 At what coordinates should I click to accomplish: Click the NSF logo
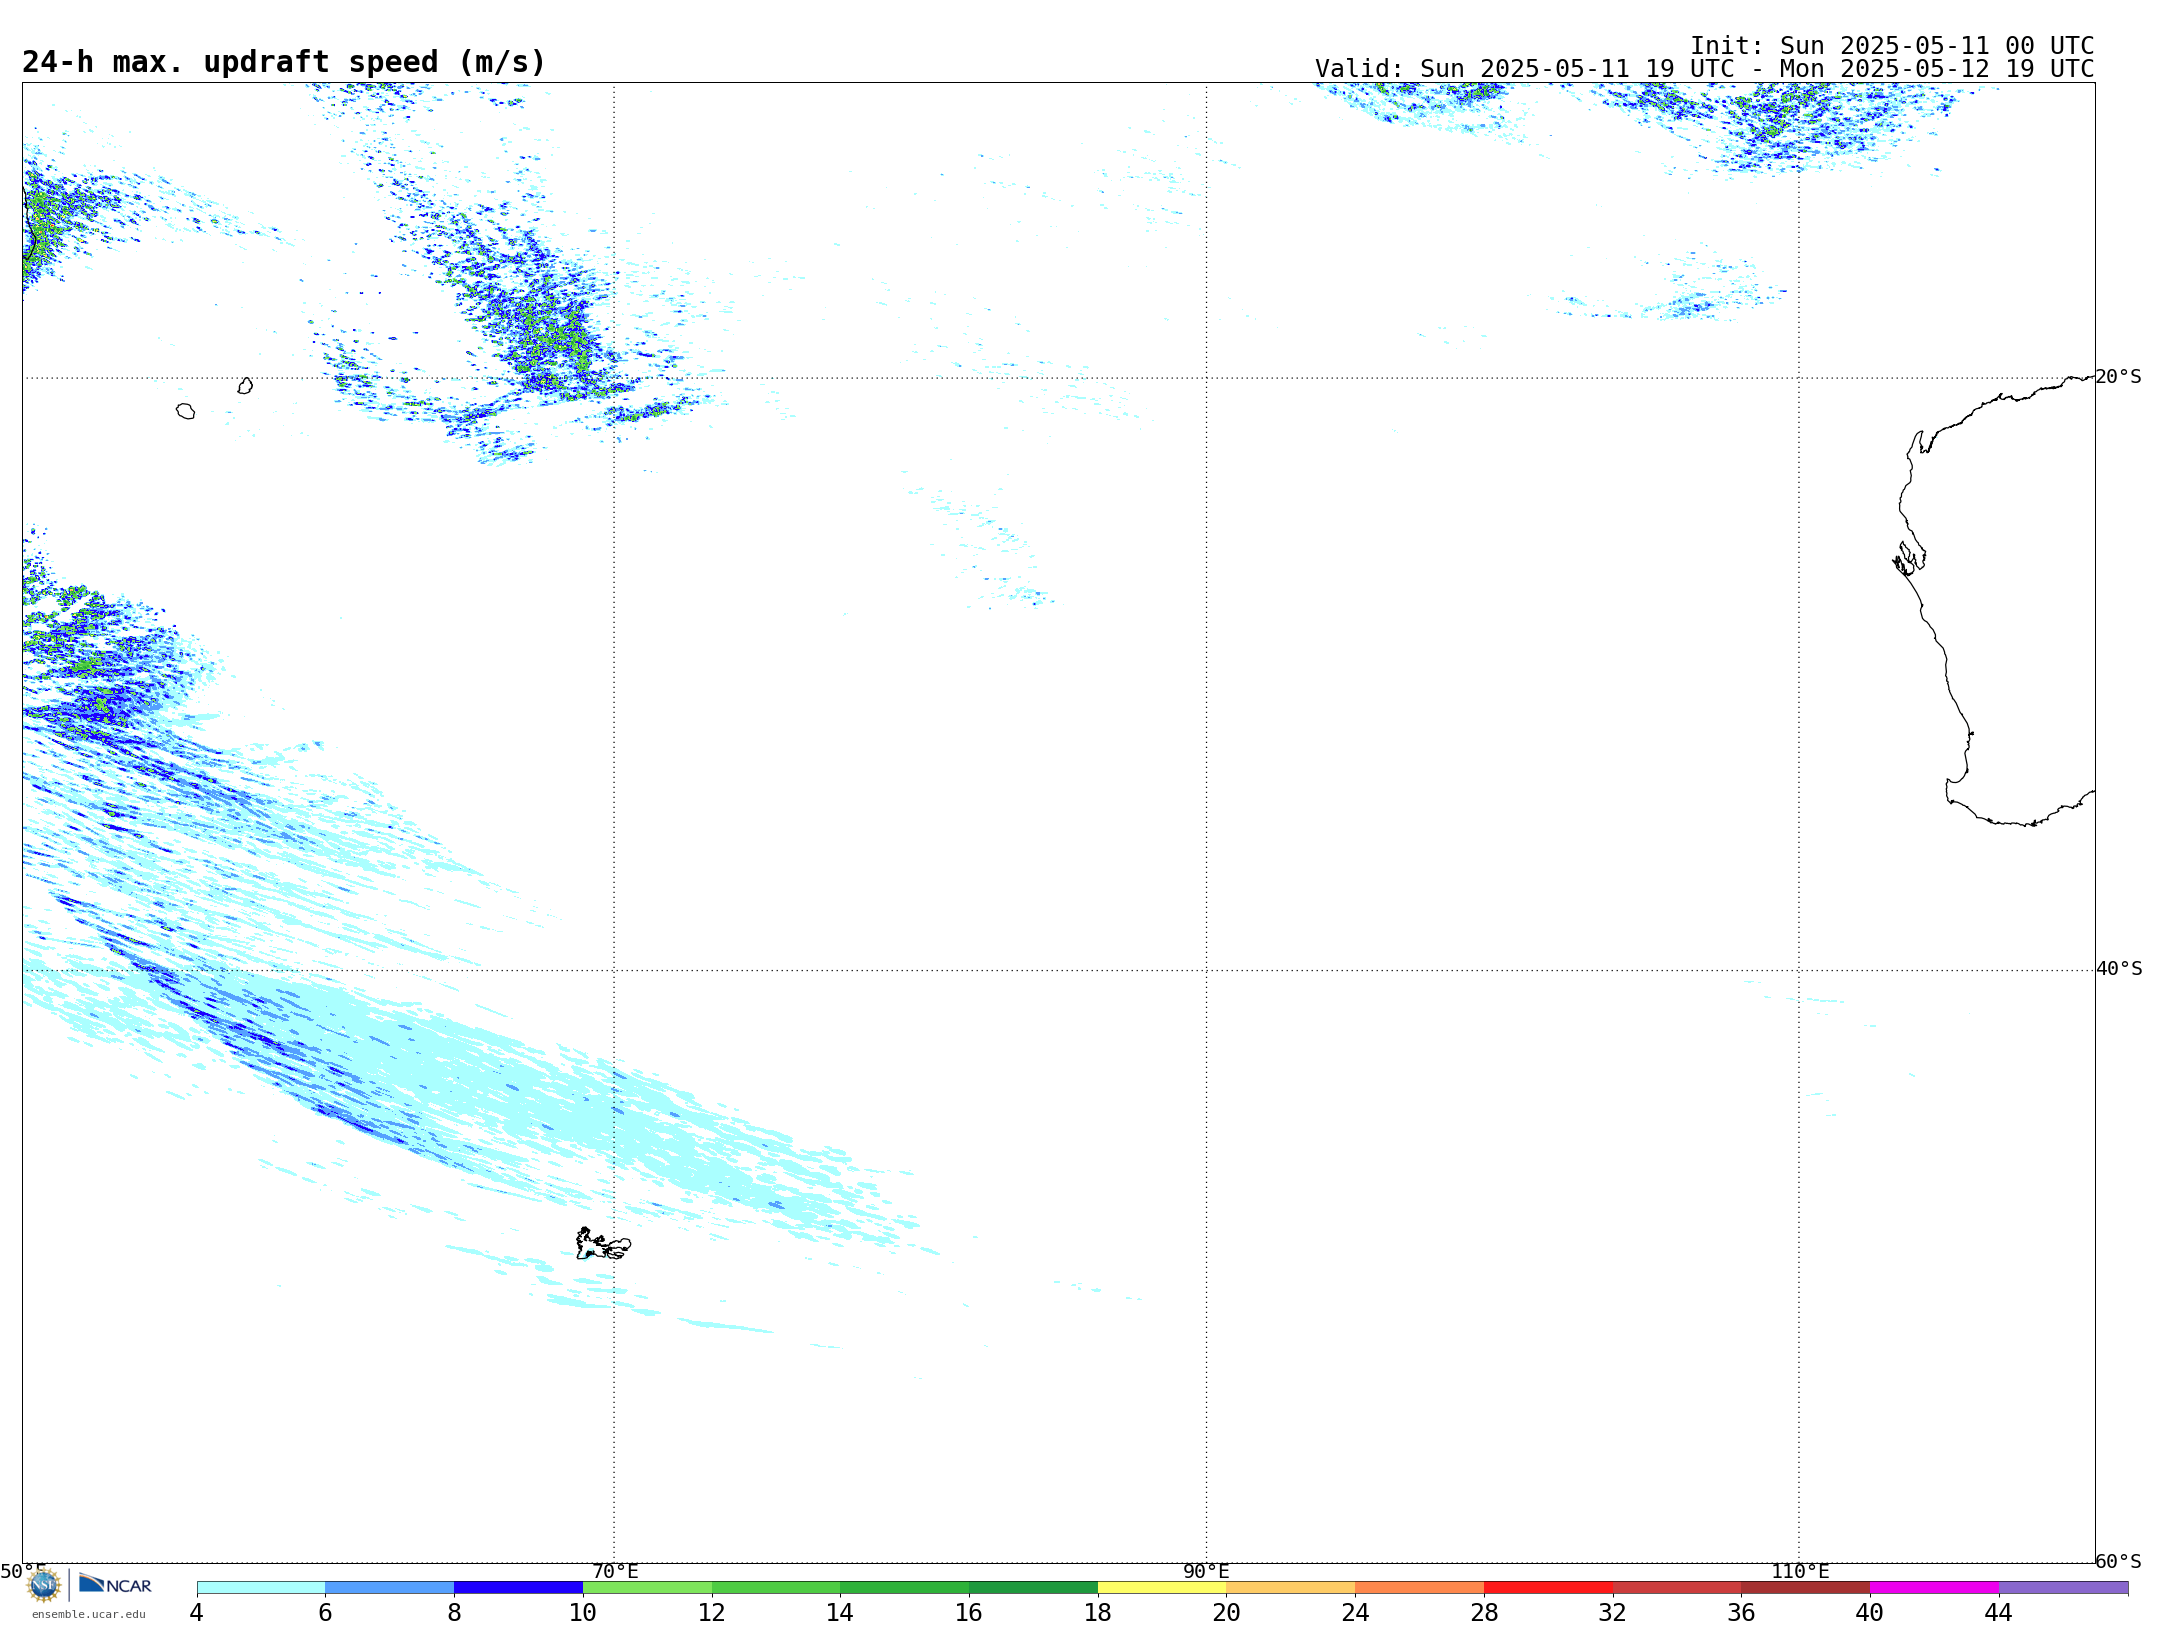click(44, 1585)
